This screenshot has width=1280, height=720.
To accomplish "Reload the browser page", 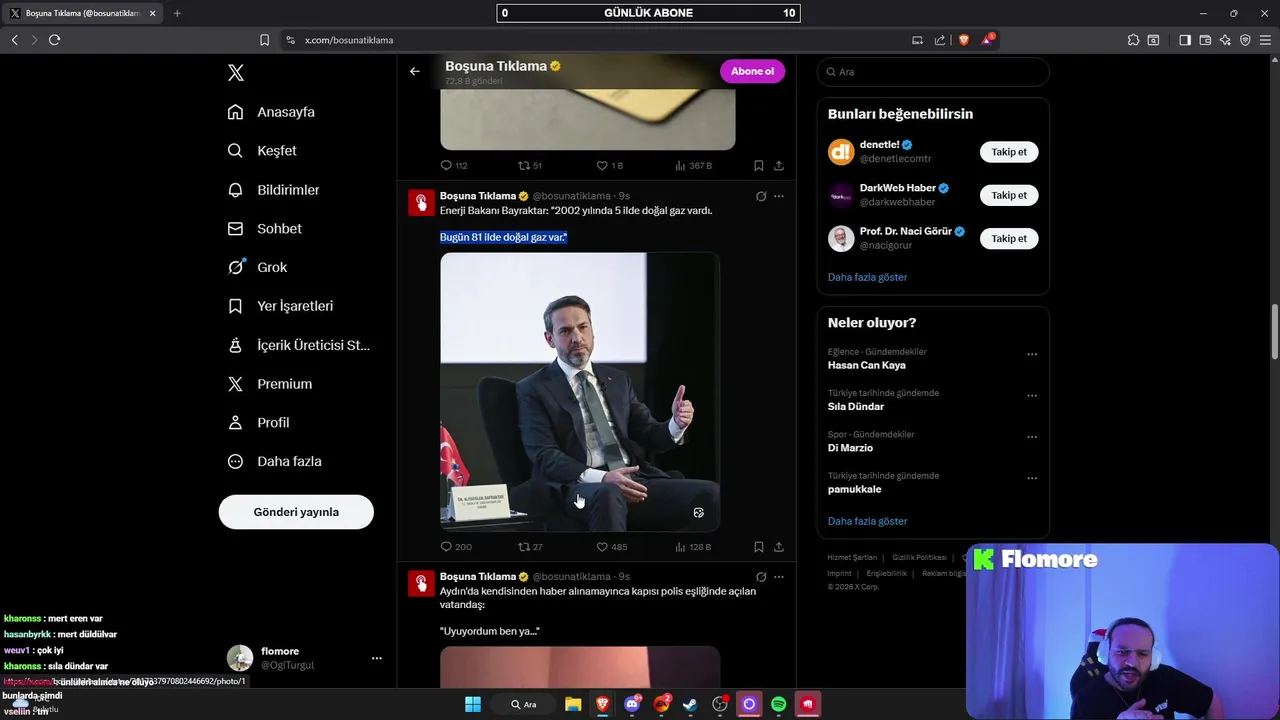I will 54,40.
